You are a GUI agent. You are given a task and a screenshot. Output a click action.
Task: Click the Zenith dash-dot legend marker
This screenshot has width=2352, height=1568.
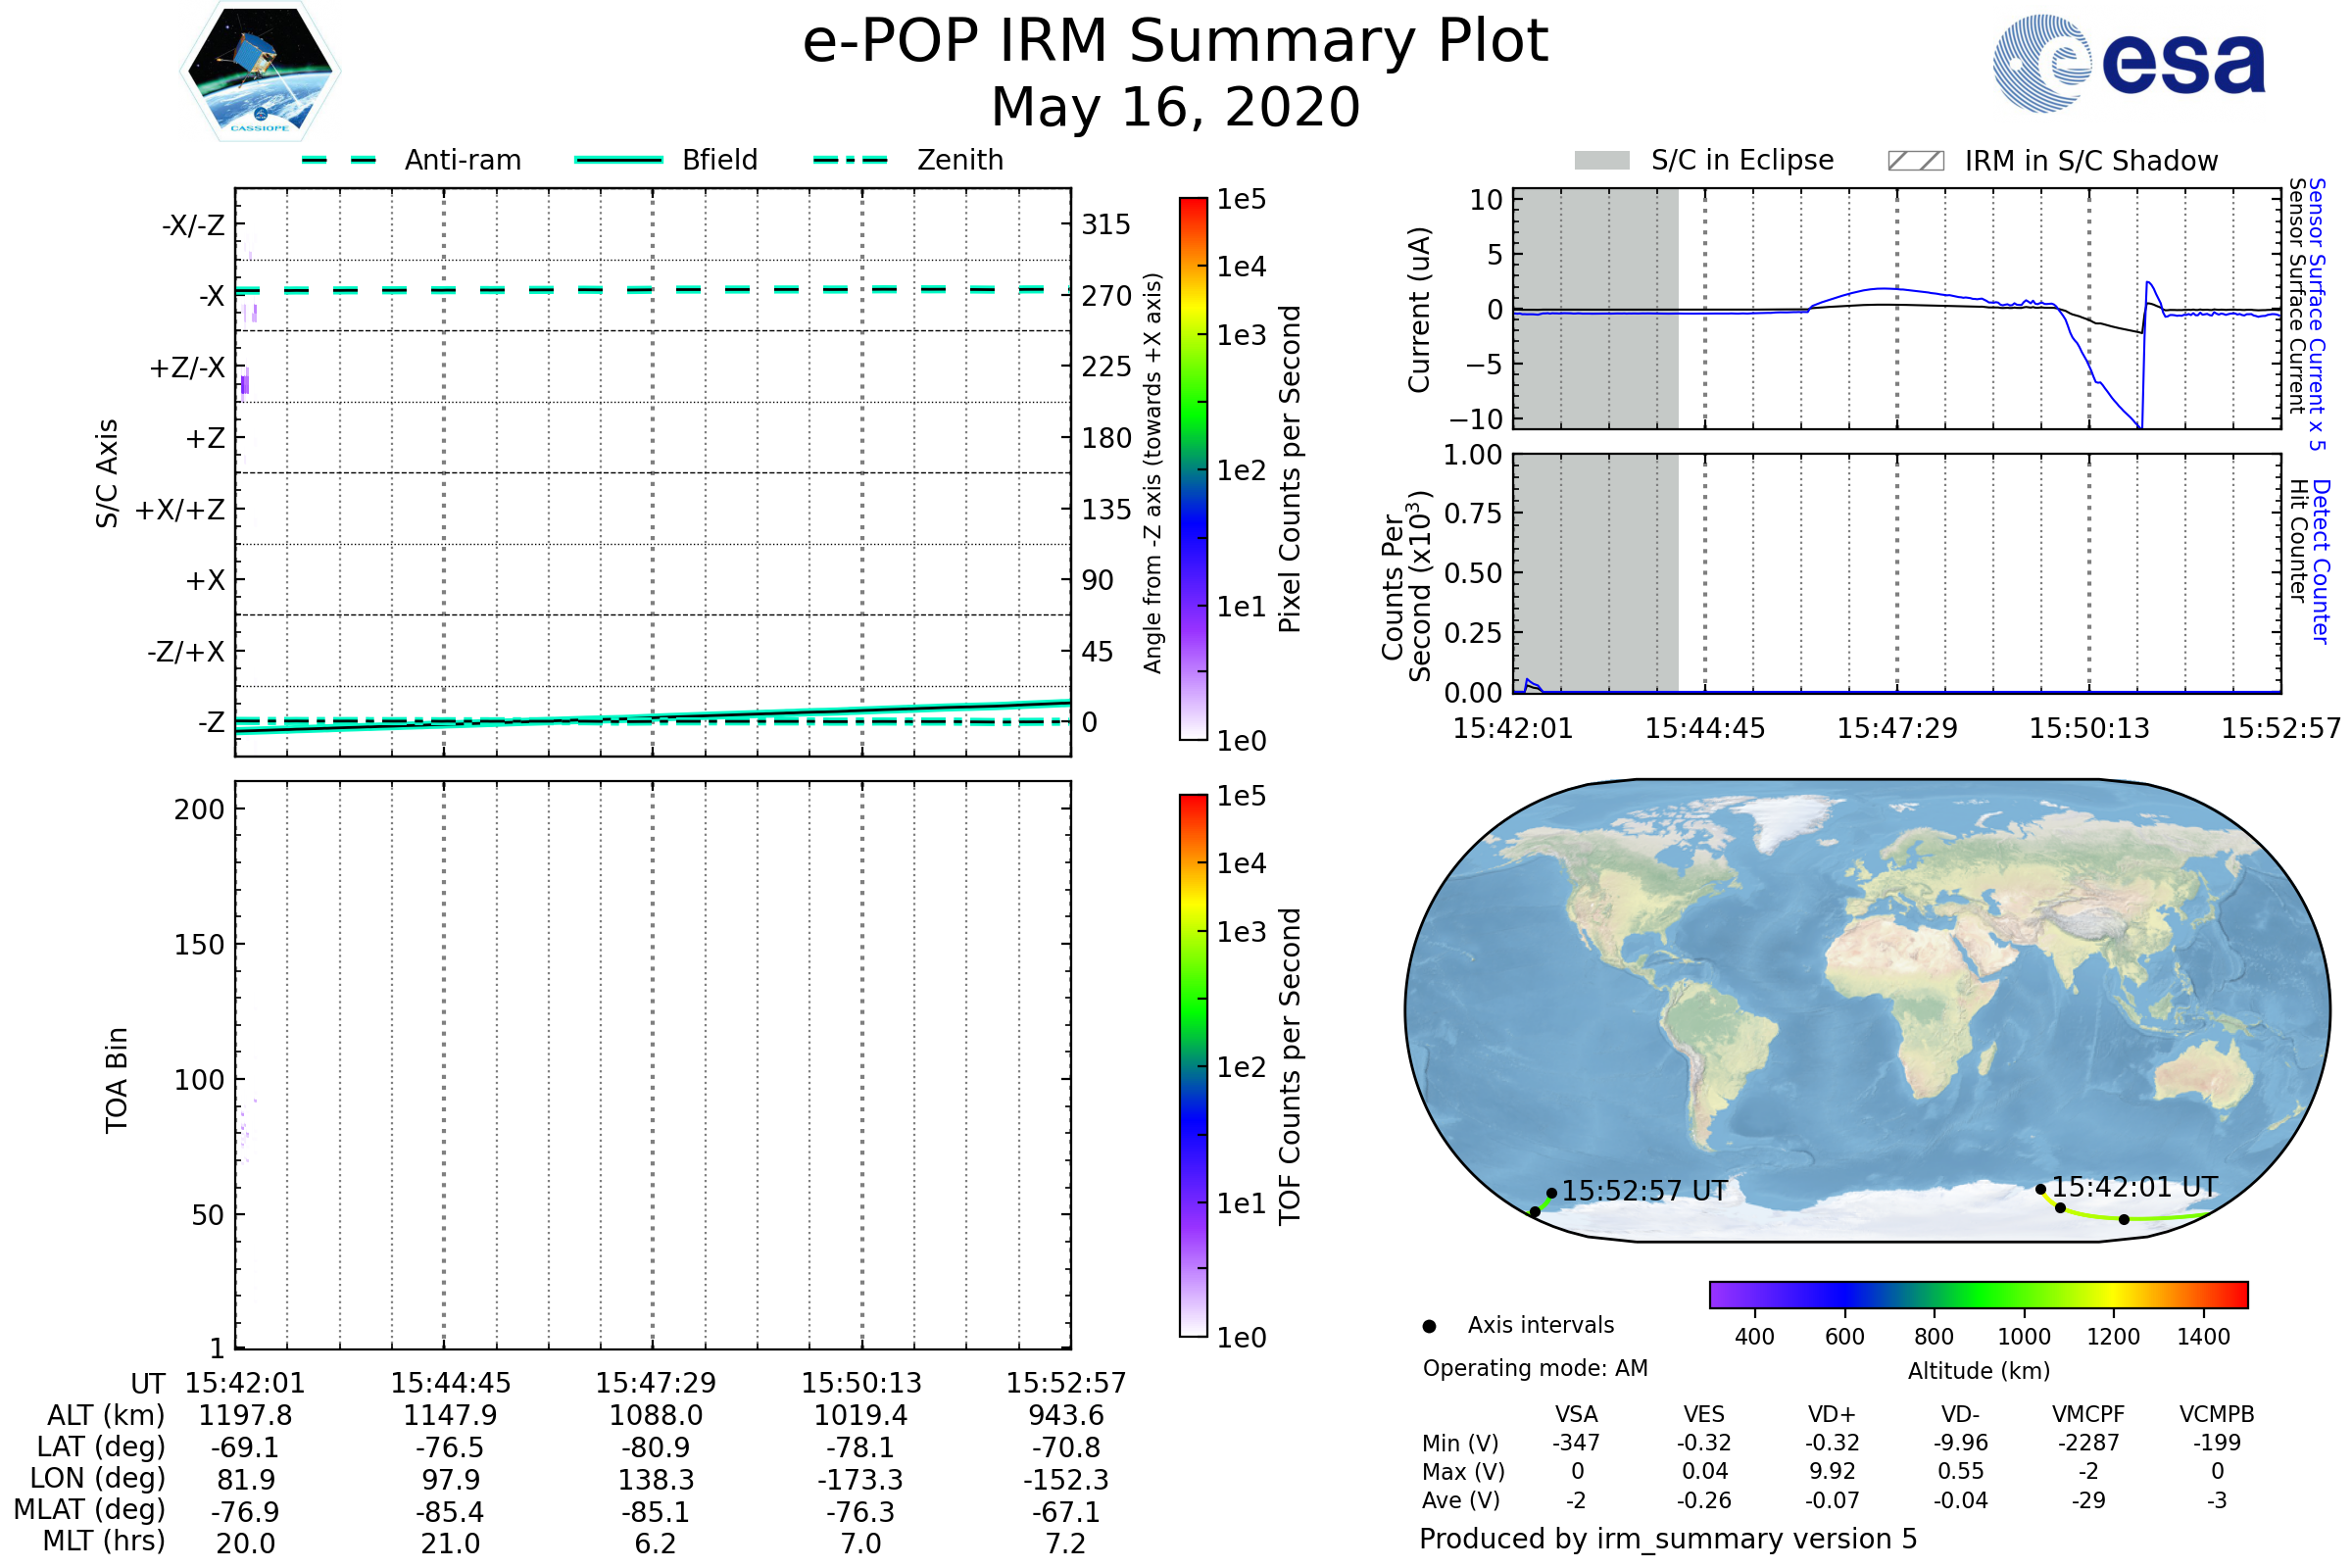click(x=850, y=160)
